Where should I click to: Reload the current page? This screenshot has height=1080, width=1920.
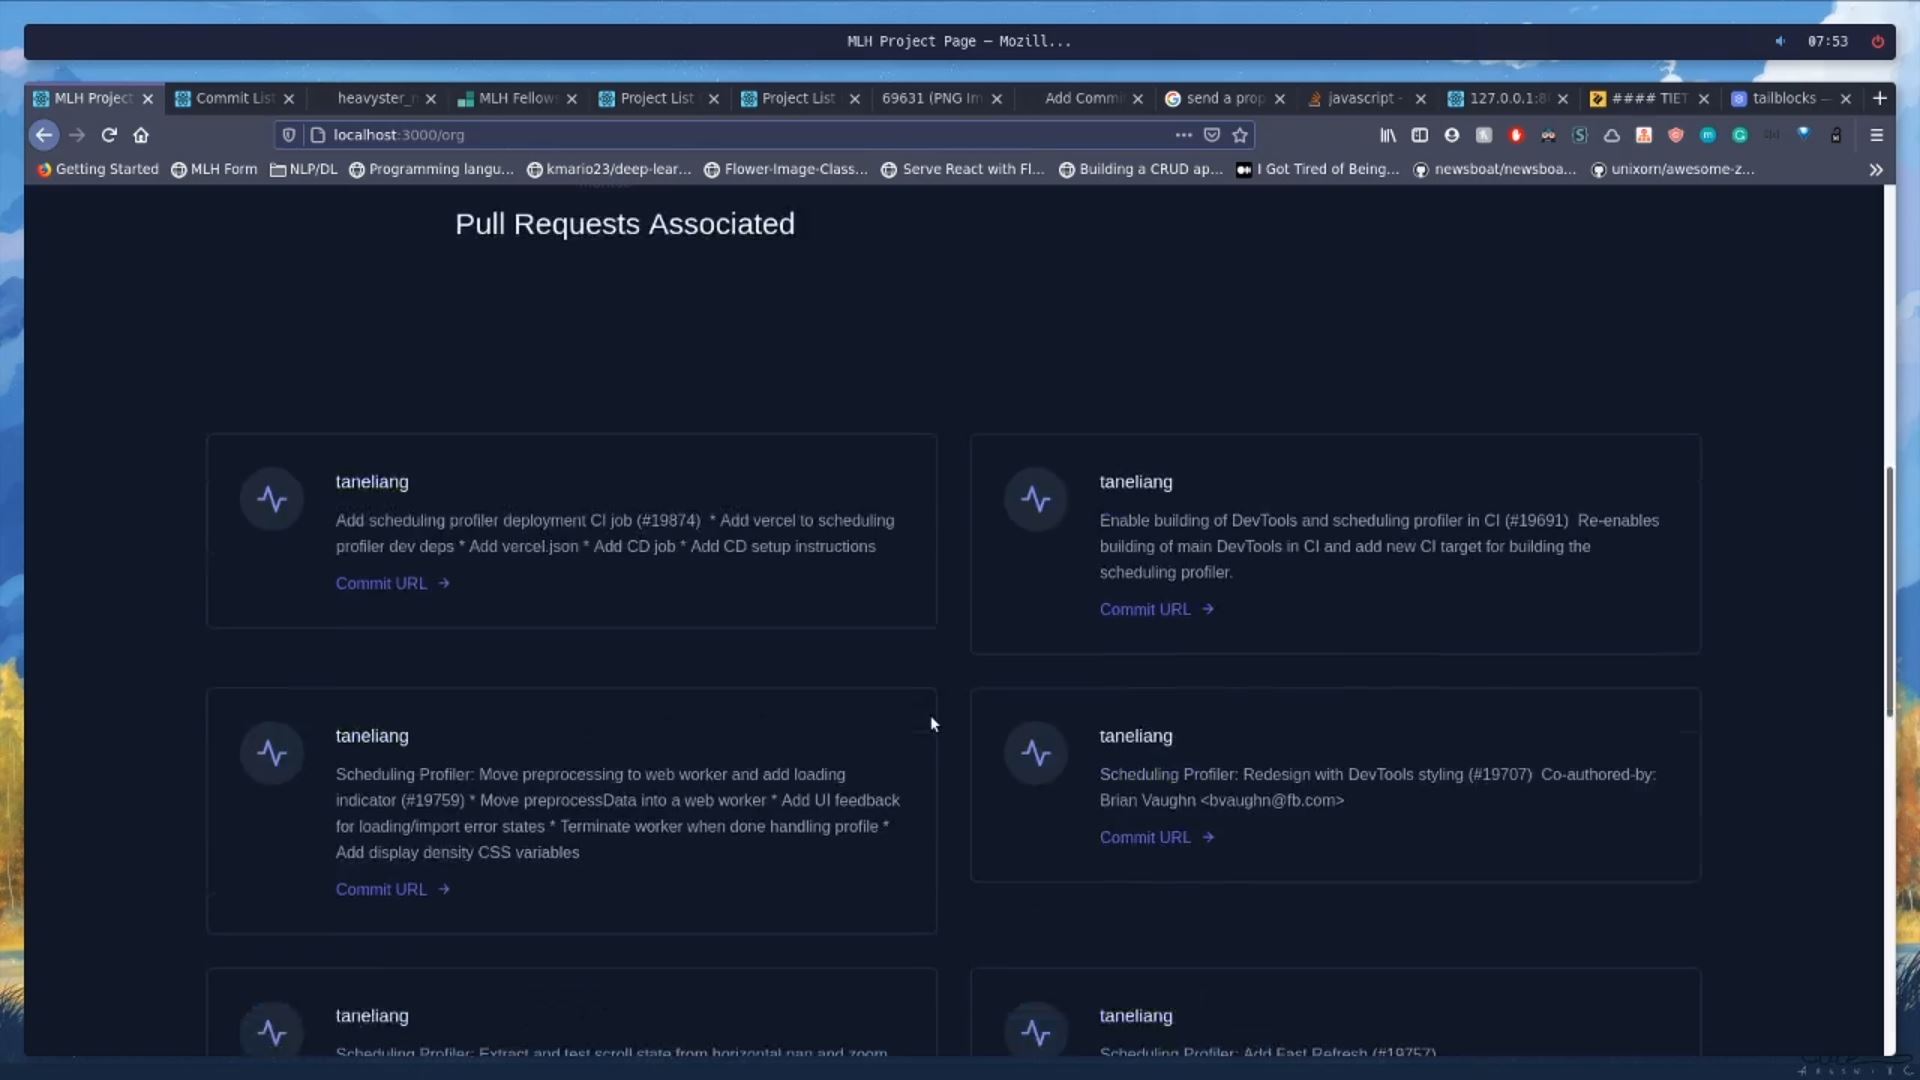click(x=109, y=135)
